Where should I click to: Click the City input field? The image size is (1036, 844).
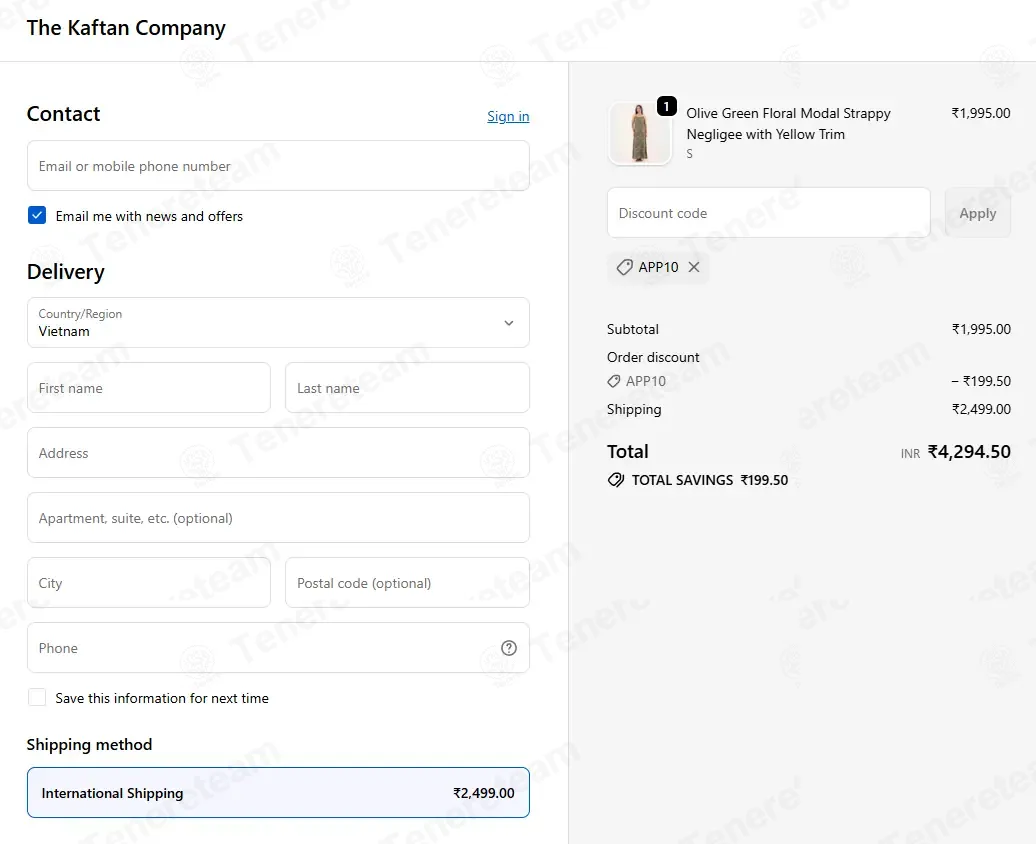(149, 583)
